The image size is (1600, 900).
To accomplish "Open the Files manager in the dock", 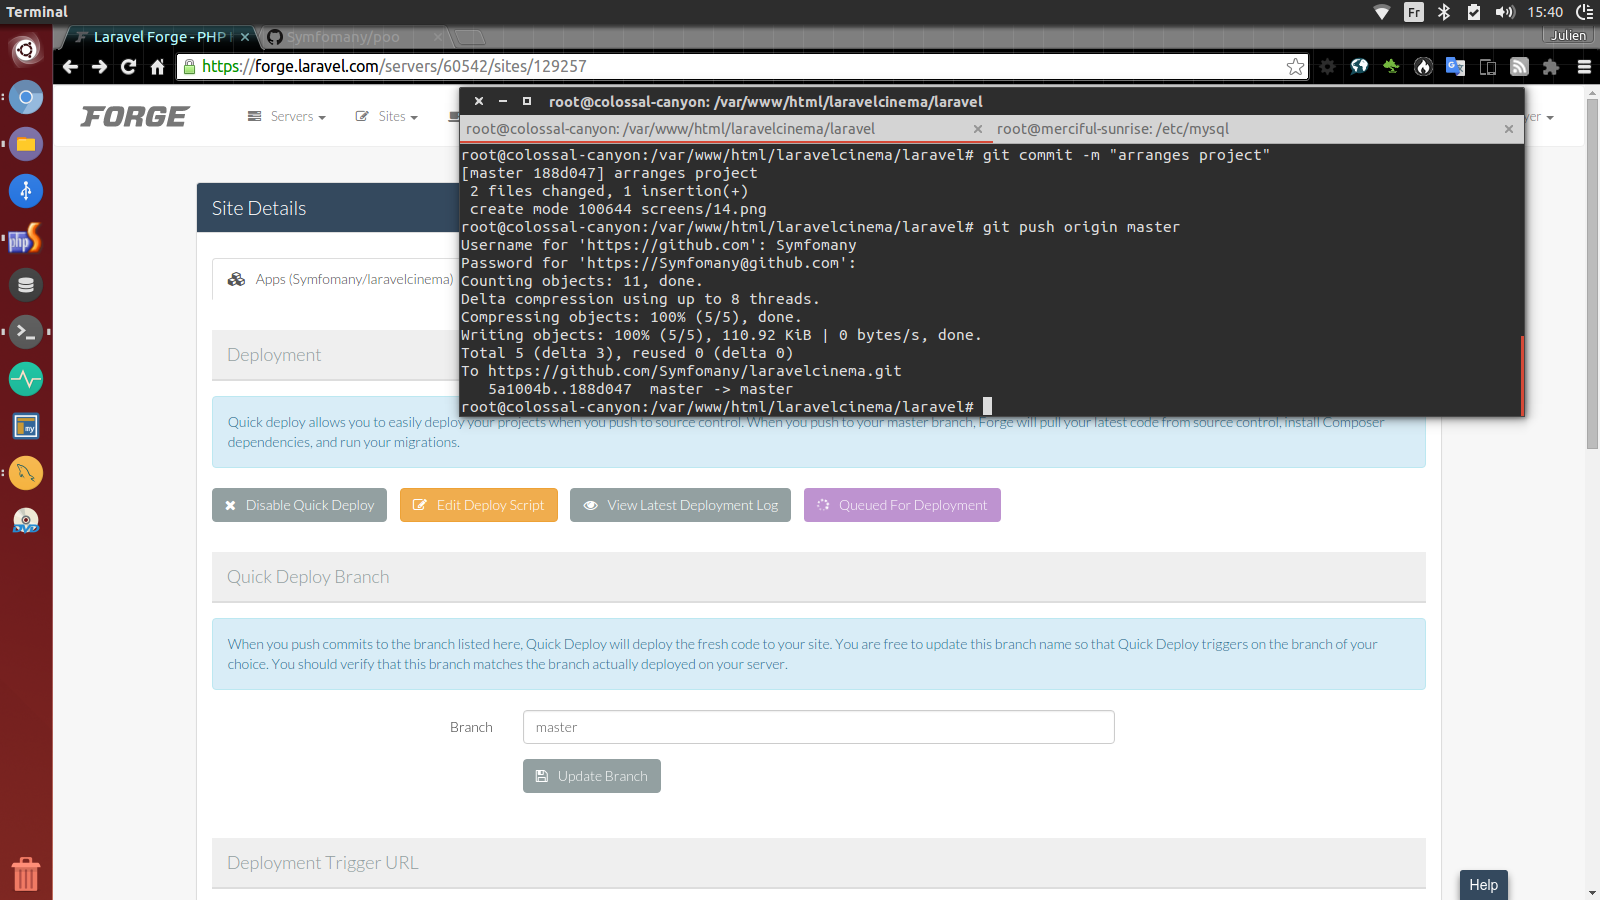I will [x=26, y=144].
